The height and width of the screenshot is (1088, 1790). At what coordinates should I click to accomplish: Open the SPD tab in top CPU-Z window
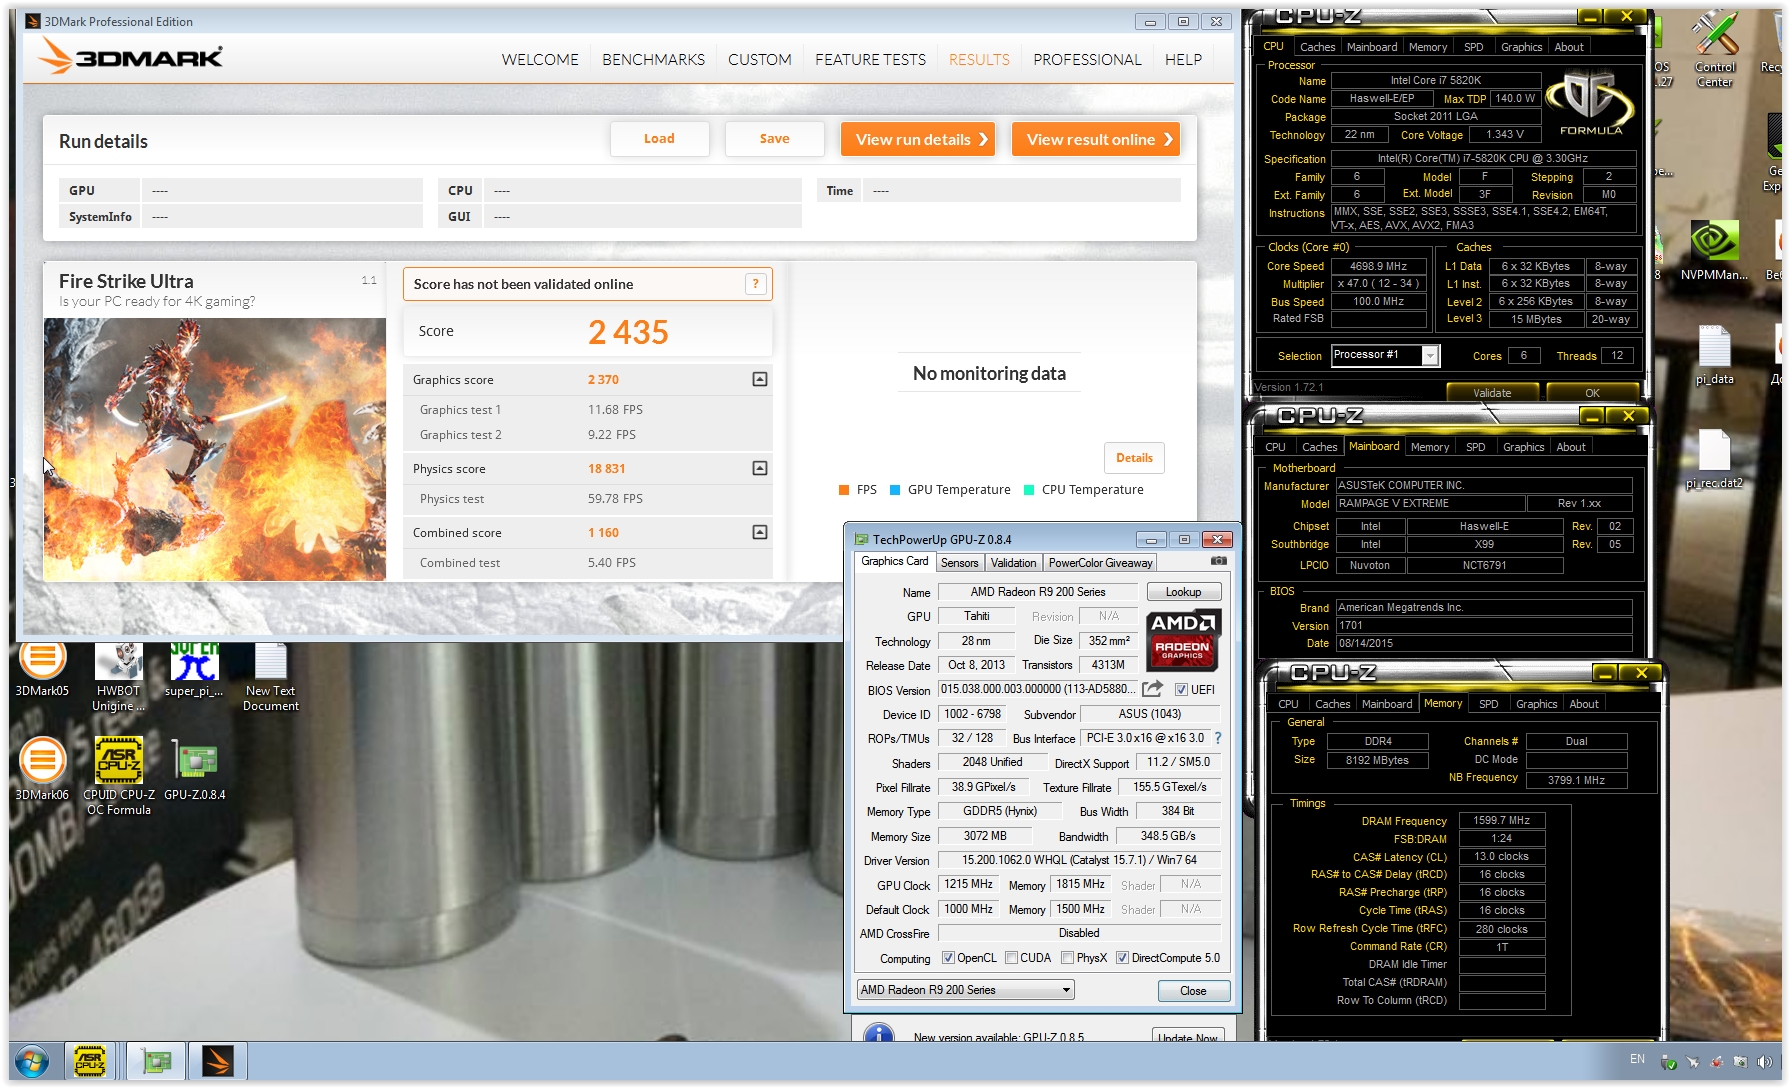1473,47
